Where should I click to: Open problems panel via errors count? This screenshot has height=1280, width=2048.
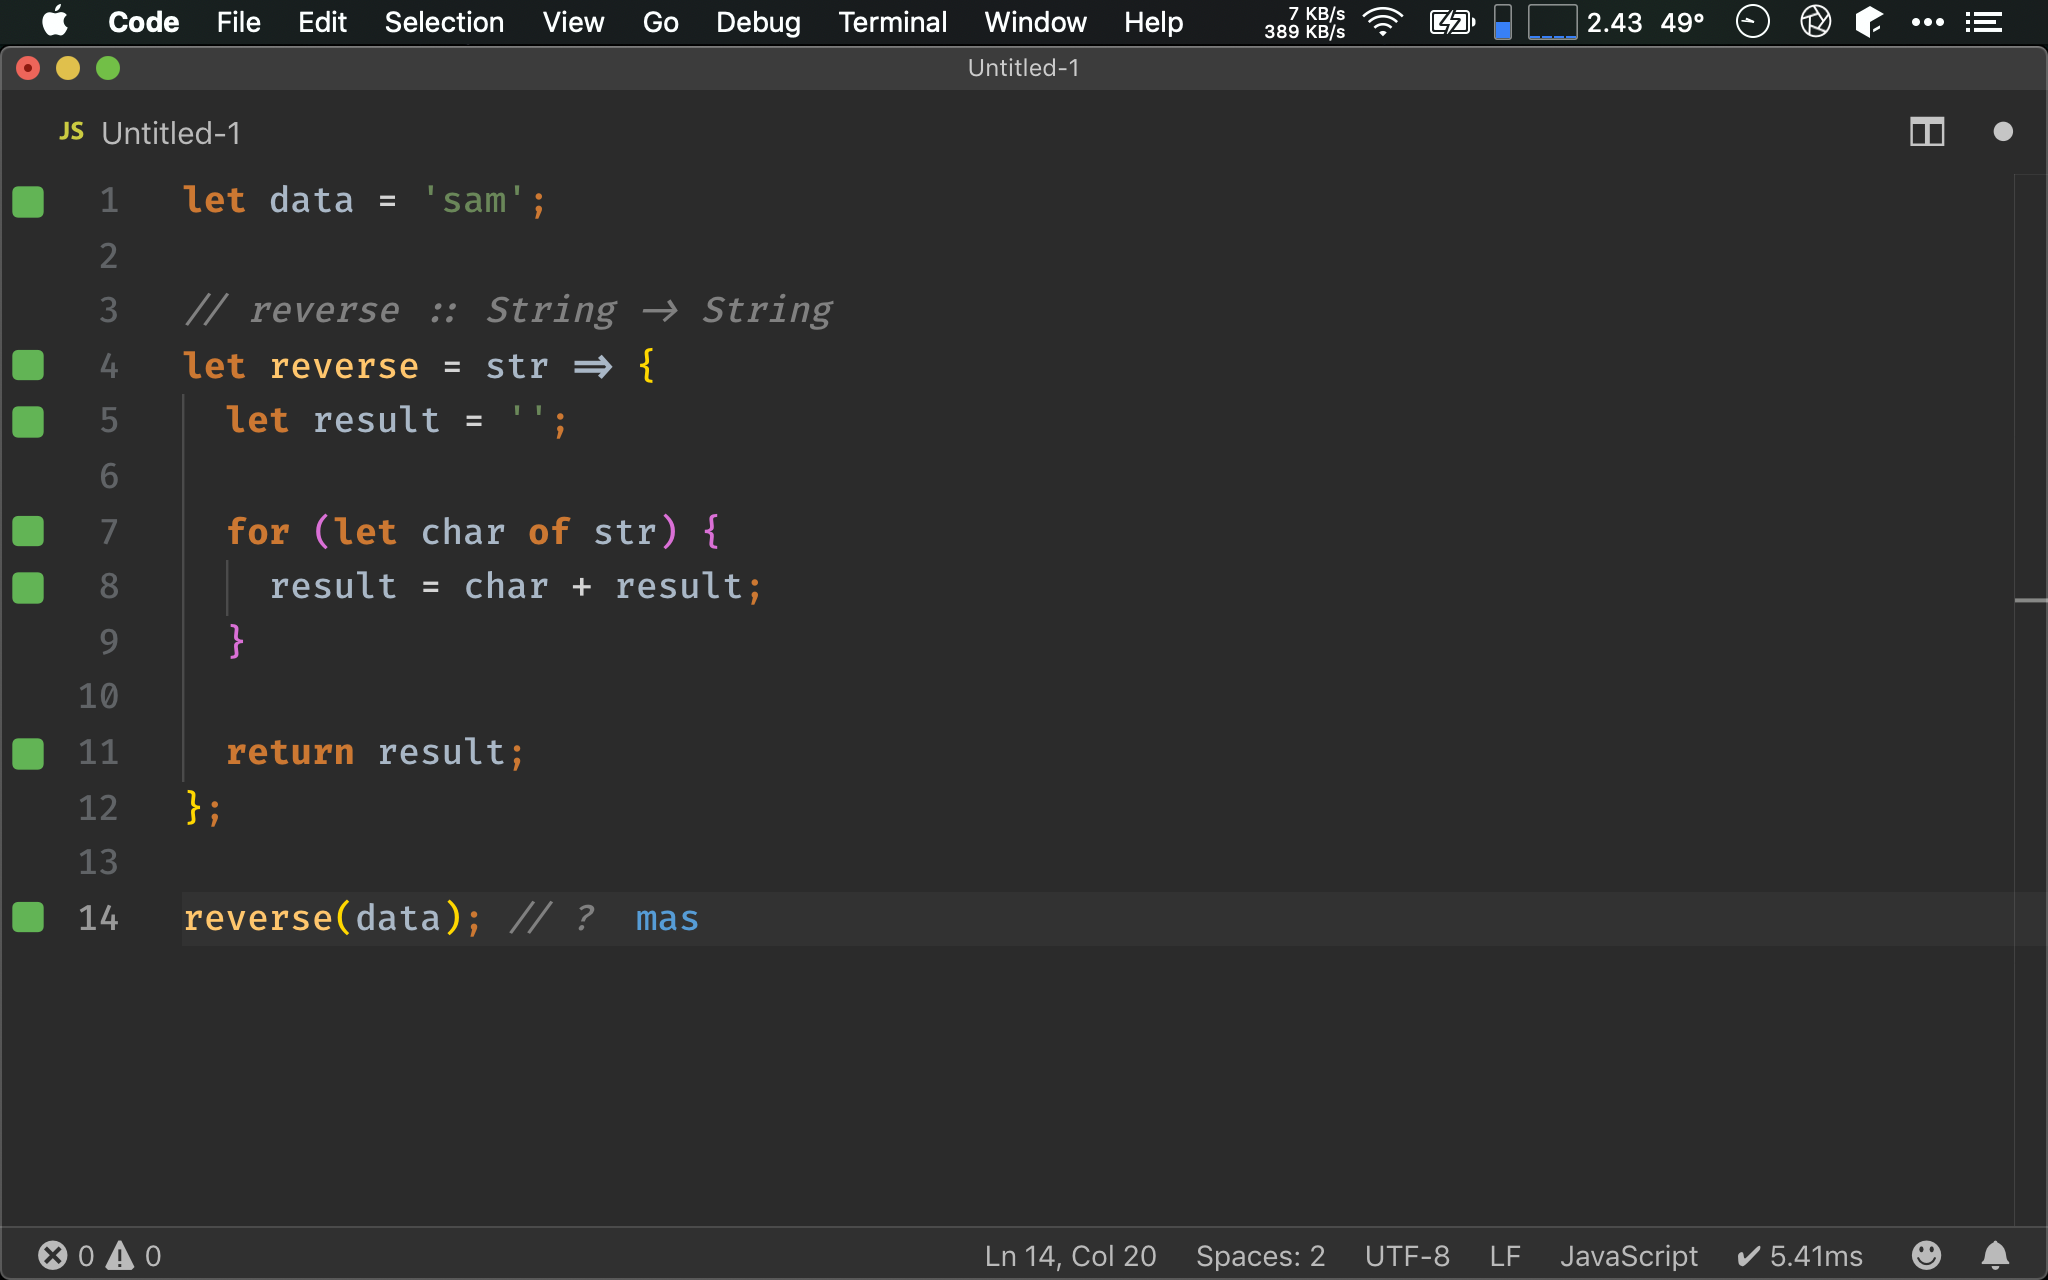coord(66,1255)
